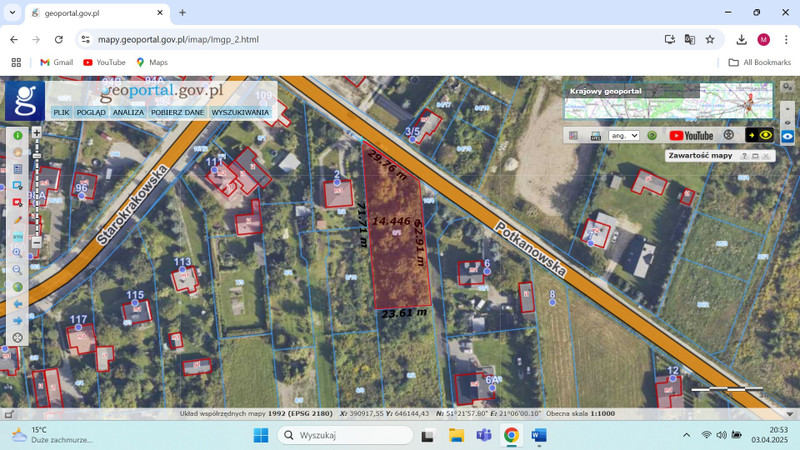The image size is (800, 450).
Task: Click the plus button on zoom slider
Action: tap(37, 133)
